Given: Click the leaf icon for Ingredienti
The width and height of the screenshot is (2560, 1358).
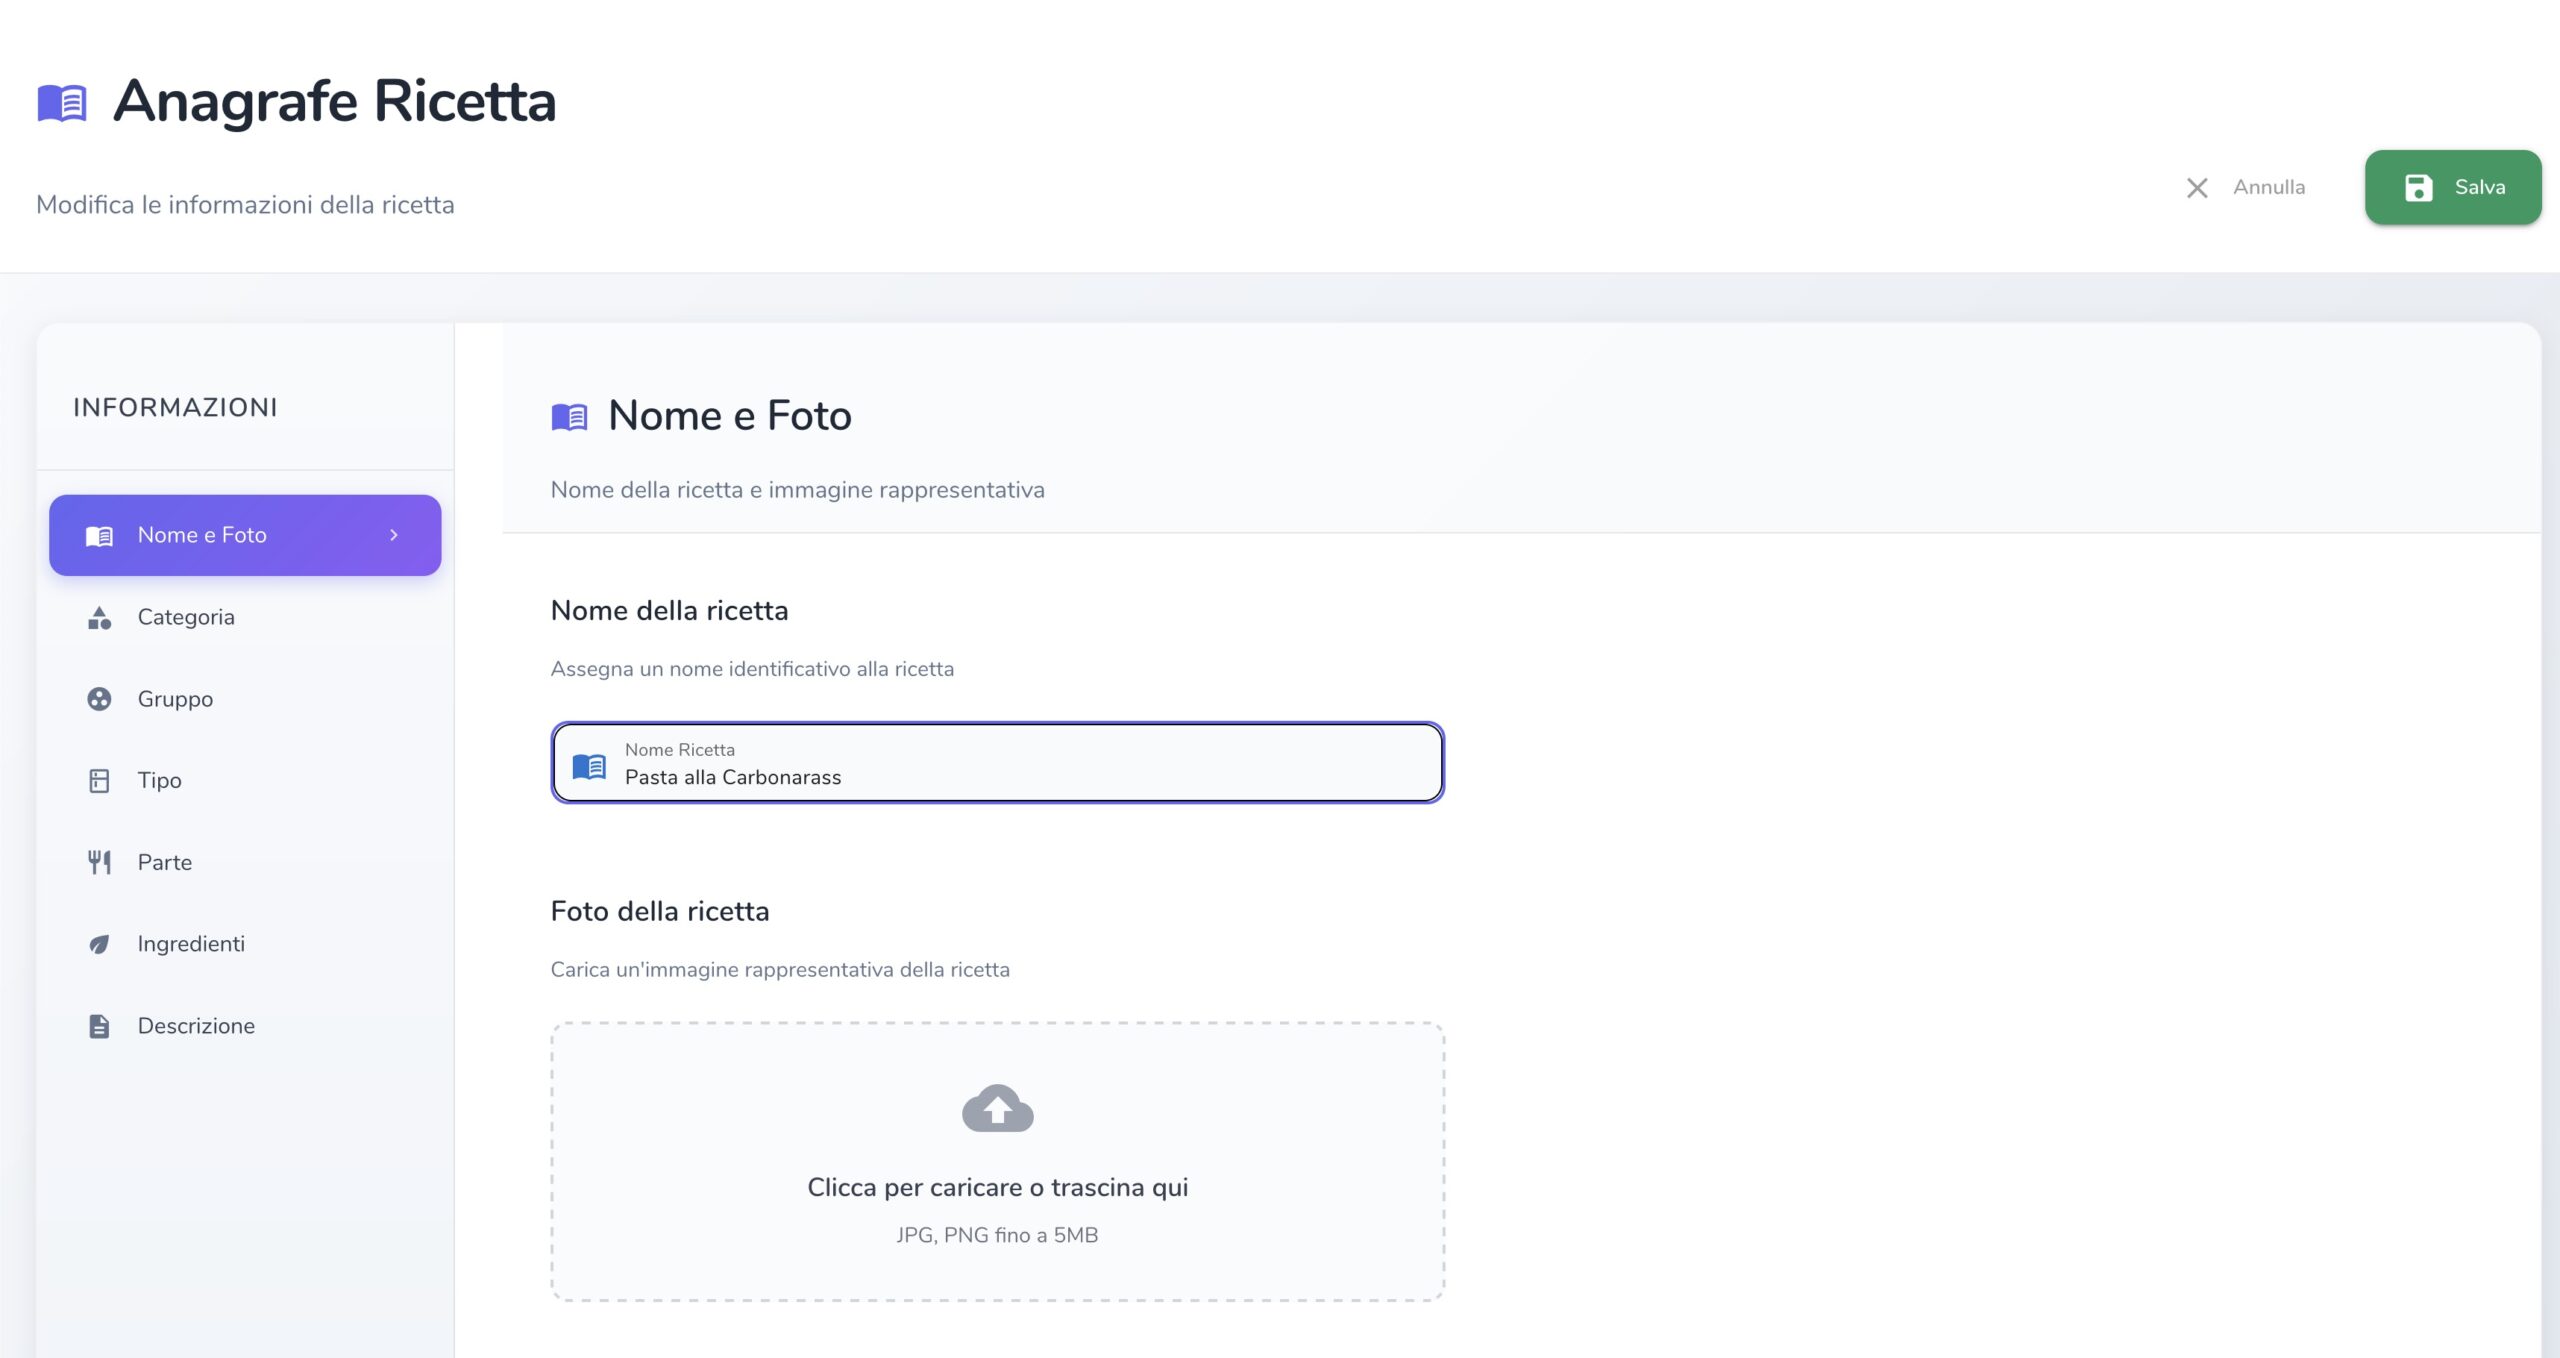Looking at the screenshot, I should tap(99, 944).
